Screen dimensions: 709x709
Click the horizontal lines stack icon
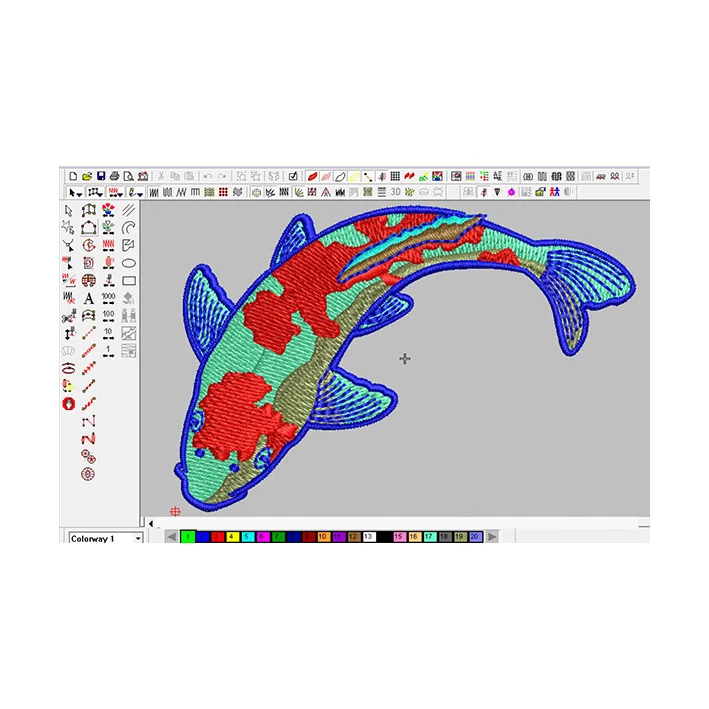coord(382,192)
